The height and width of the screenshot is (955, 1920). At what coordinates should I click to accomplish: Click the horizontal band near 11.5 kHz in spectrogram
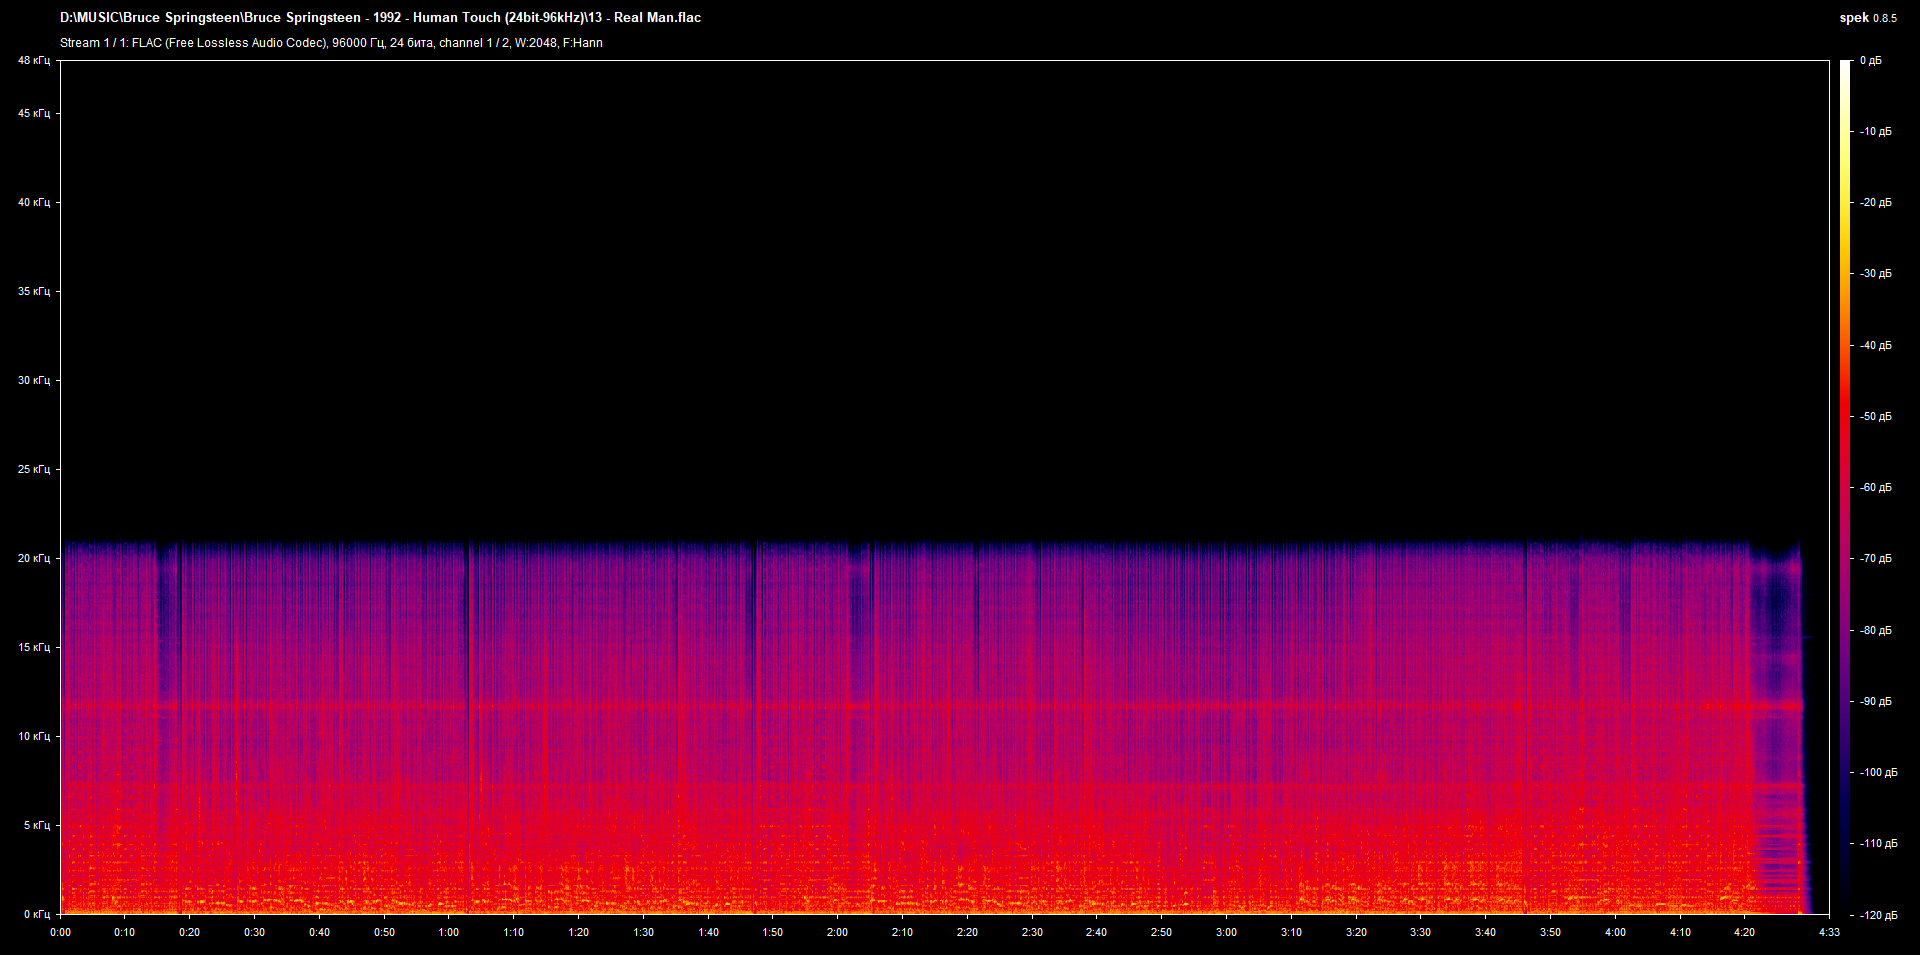coord(930,706)
